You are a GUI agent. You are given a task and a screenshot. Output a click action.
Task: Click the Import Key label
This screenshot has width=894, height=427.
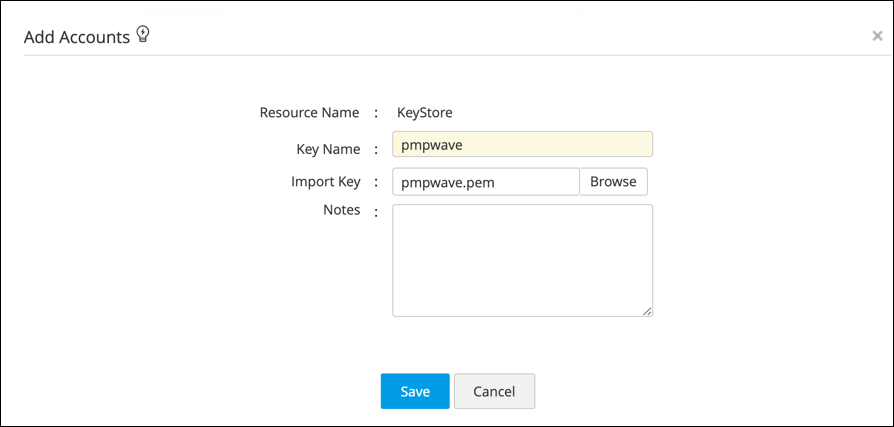(x=325, y=181)
